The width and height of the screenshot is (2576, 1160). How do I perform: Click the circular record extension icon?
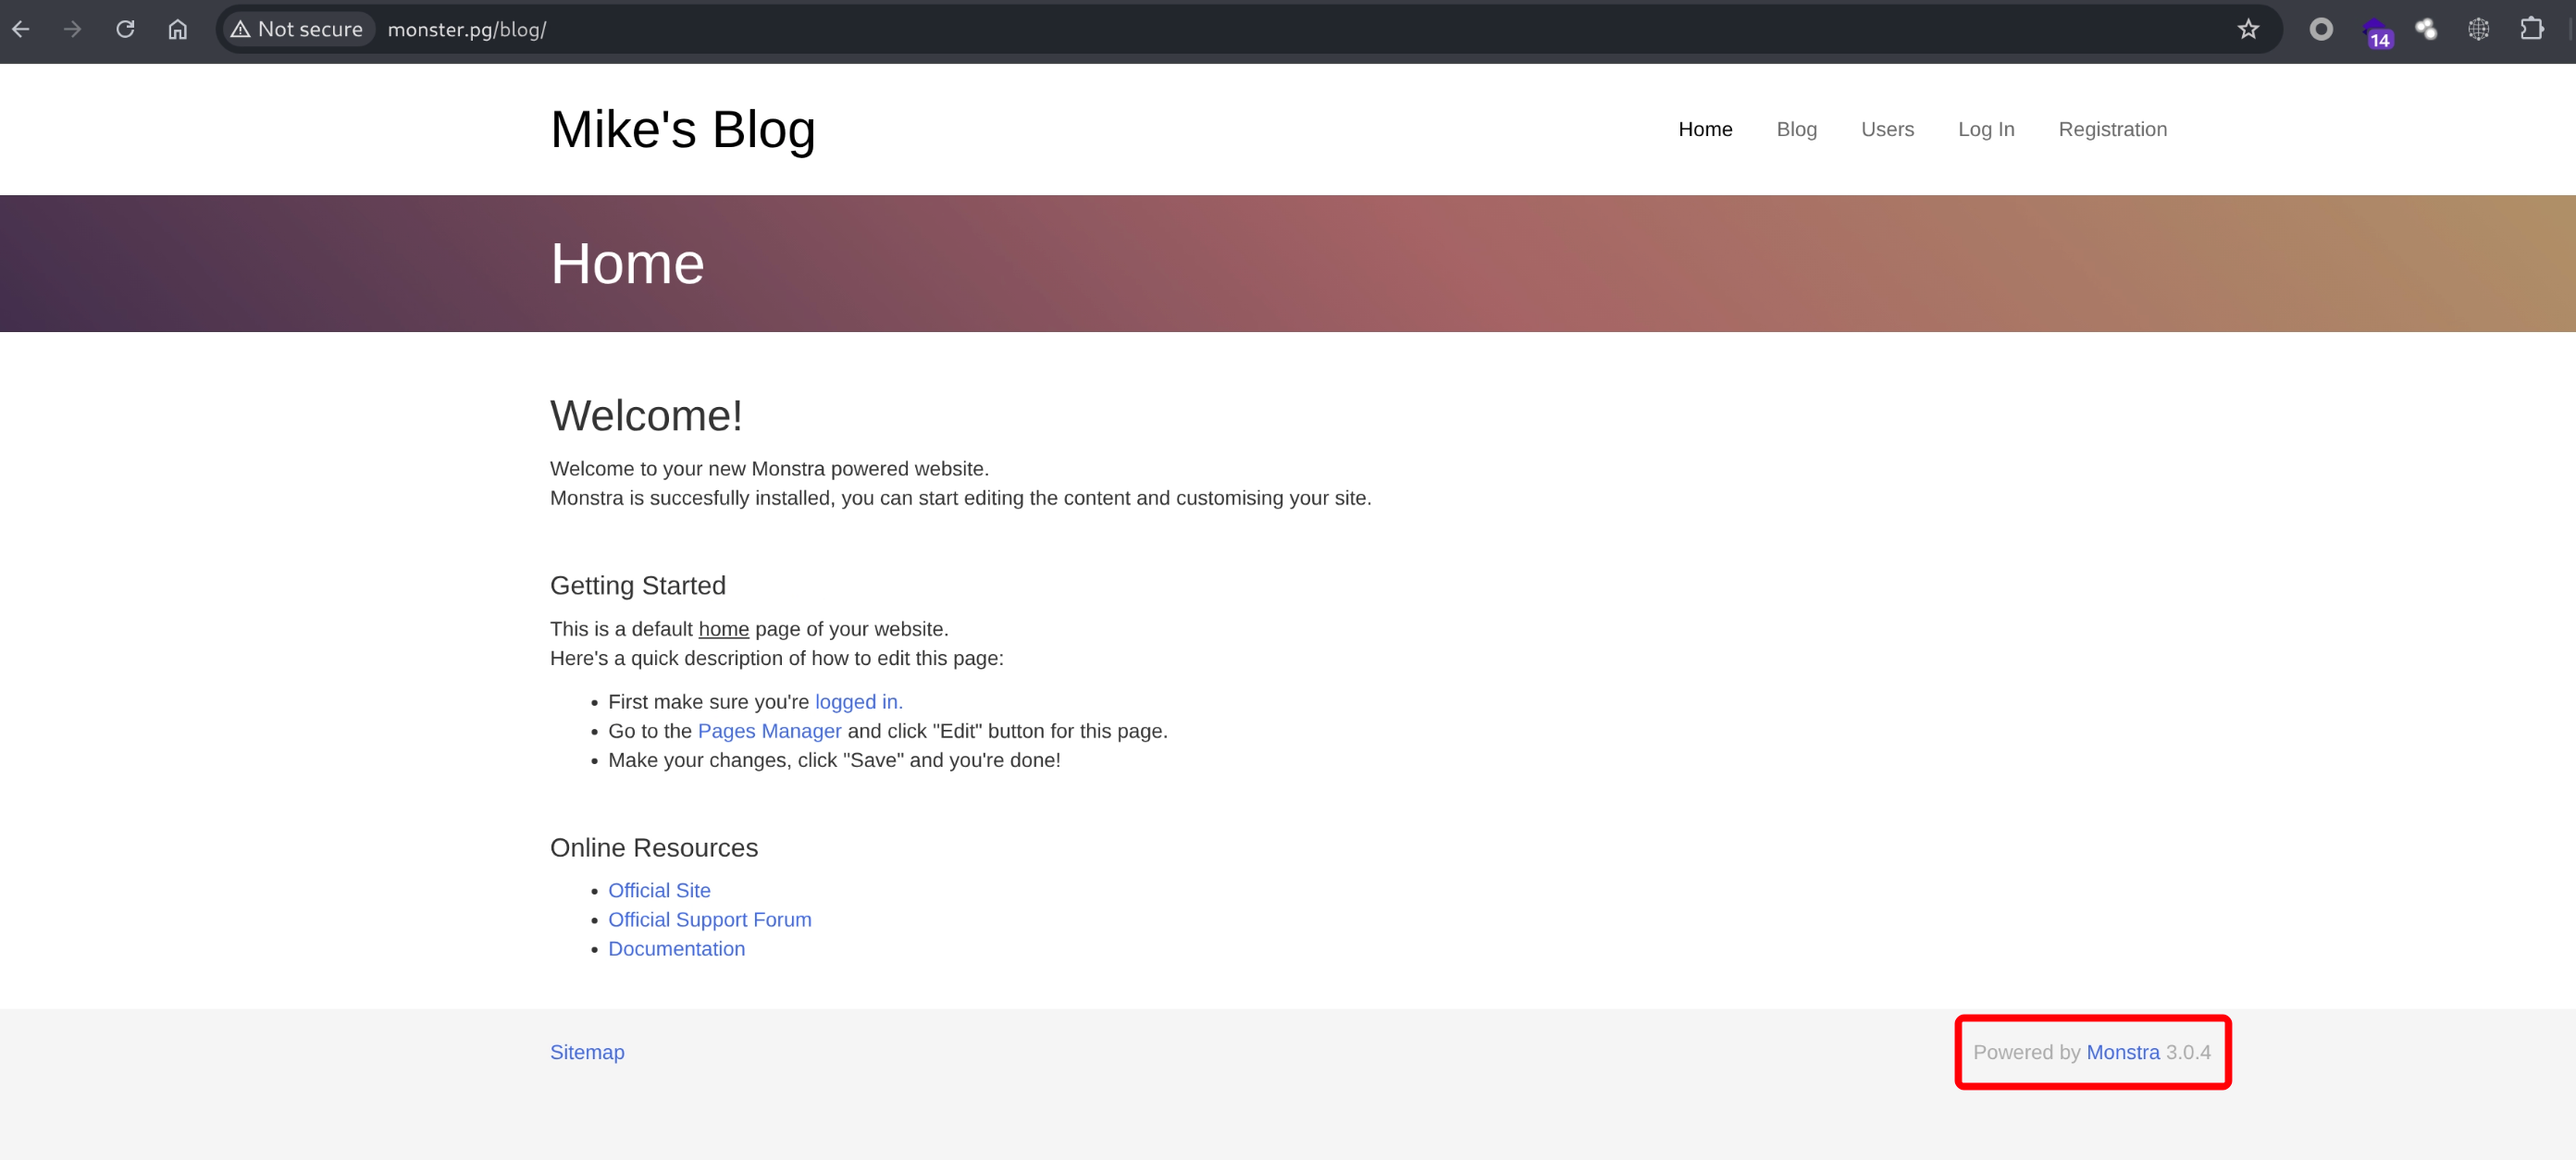pos(2321,29)
